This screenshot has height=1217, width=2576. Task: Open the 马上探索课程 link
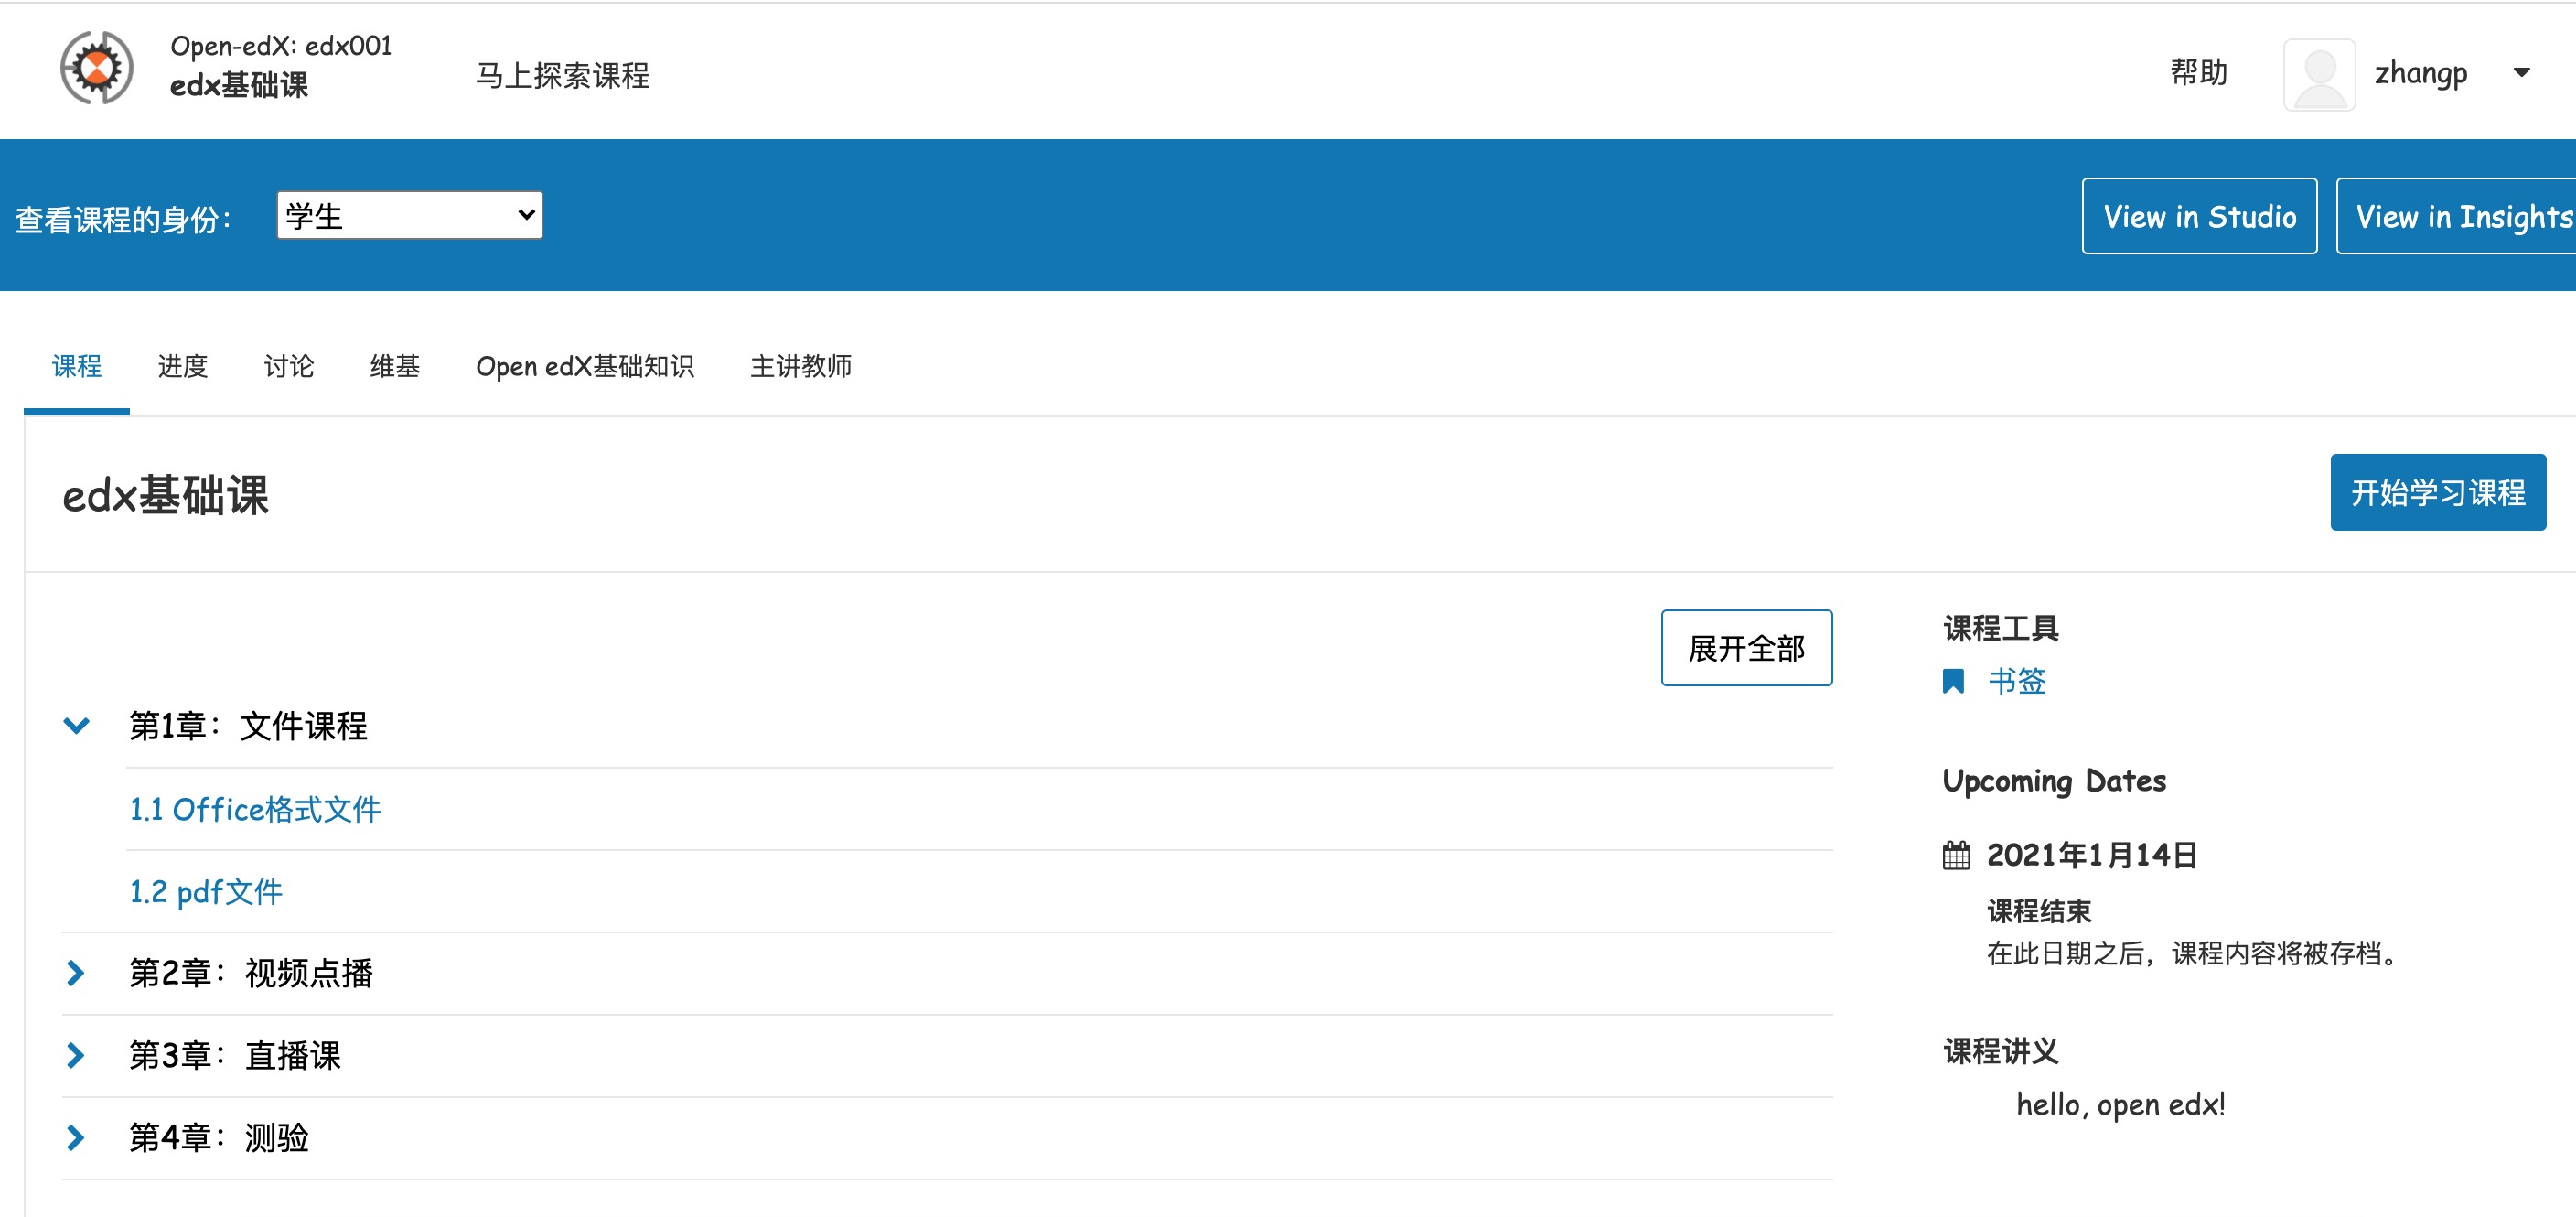tap(562, 76)
